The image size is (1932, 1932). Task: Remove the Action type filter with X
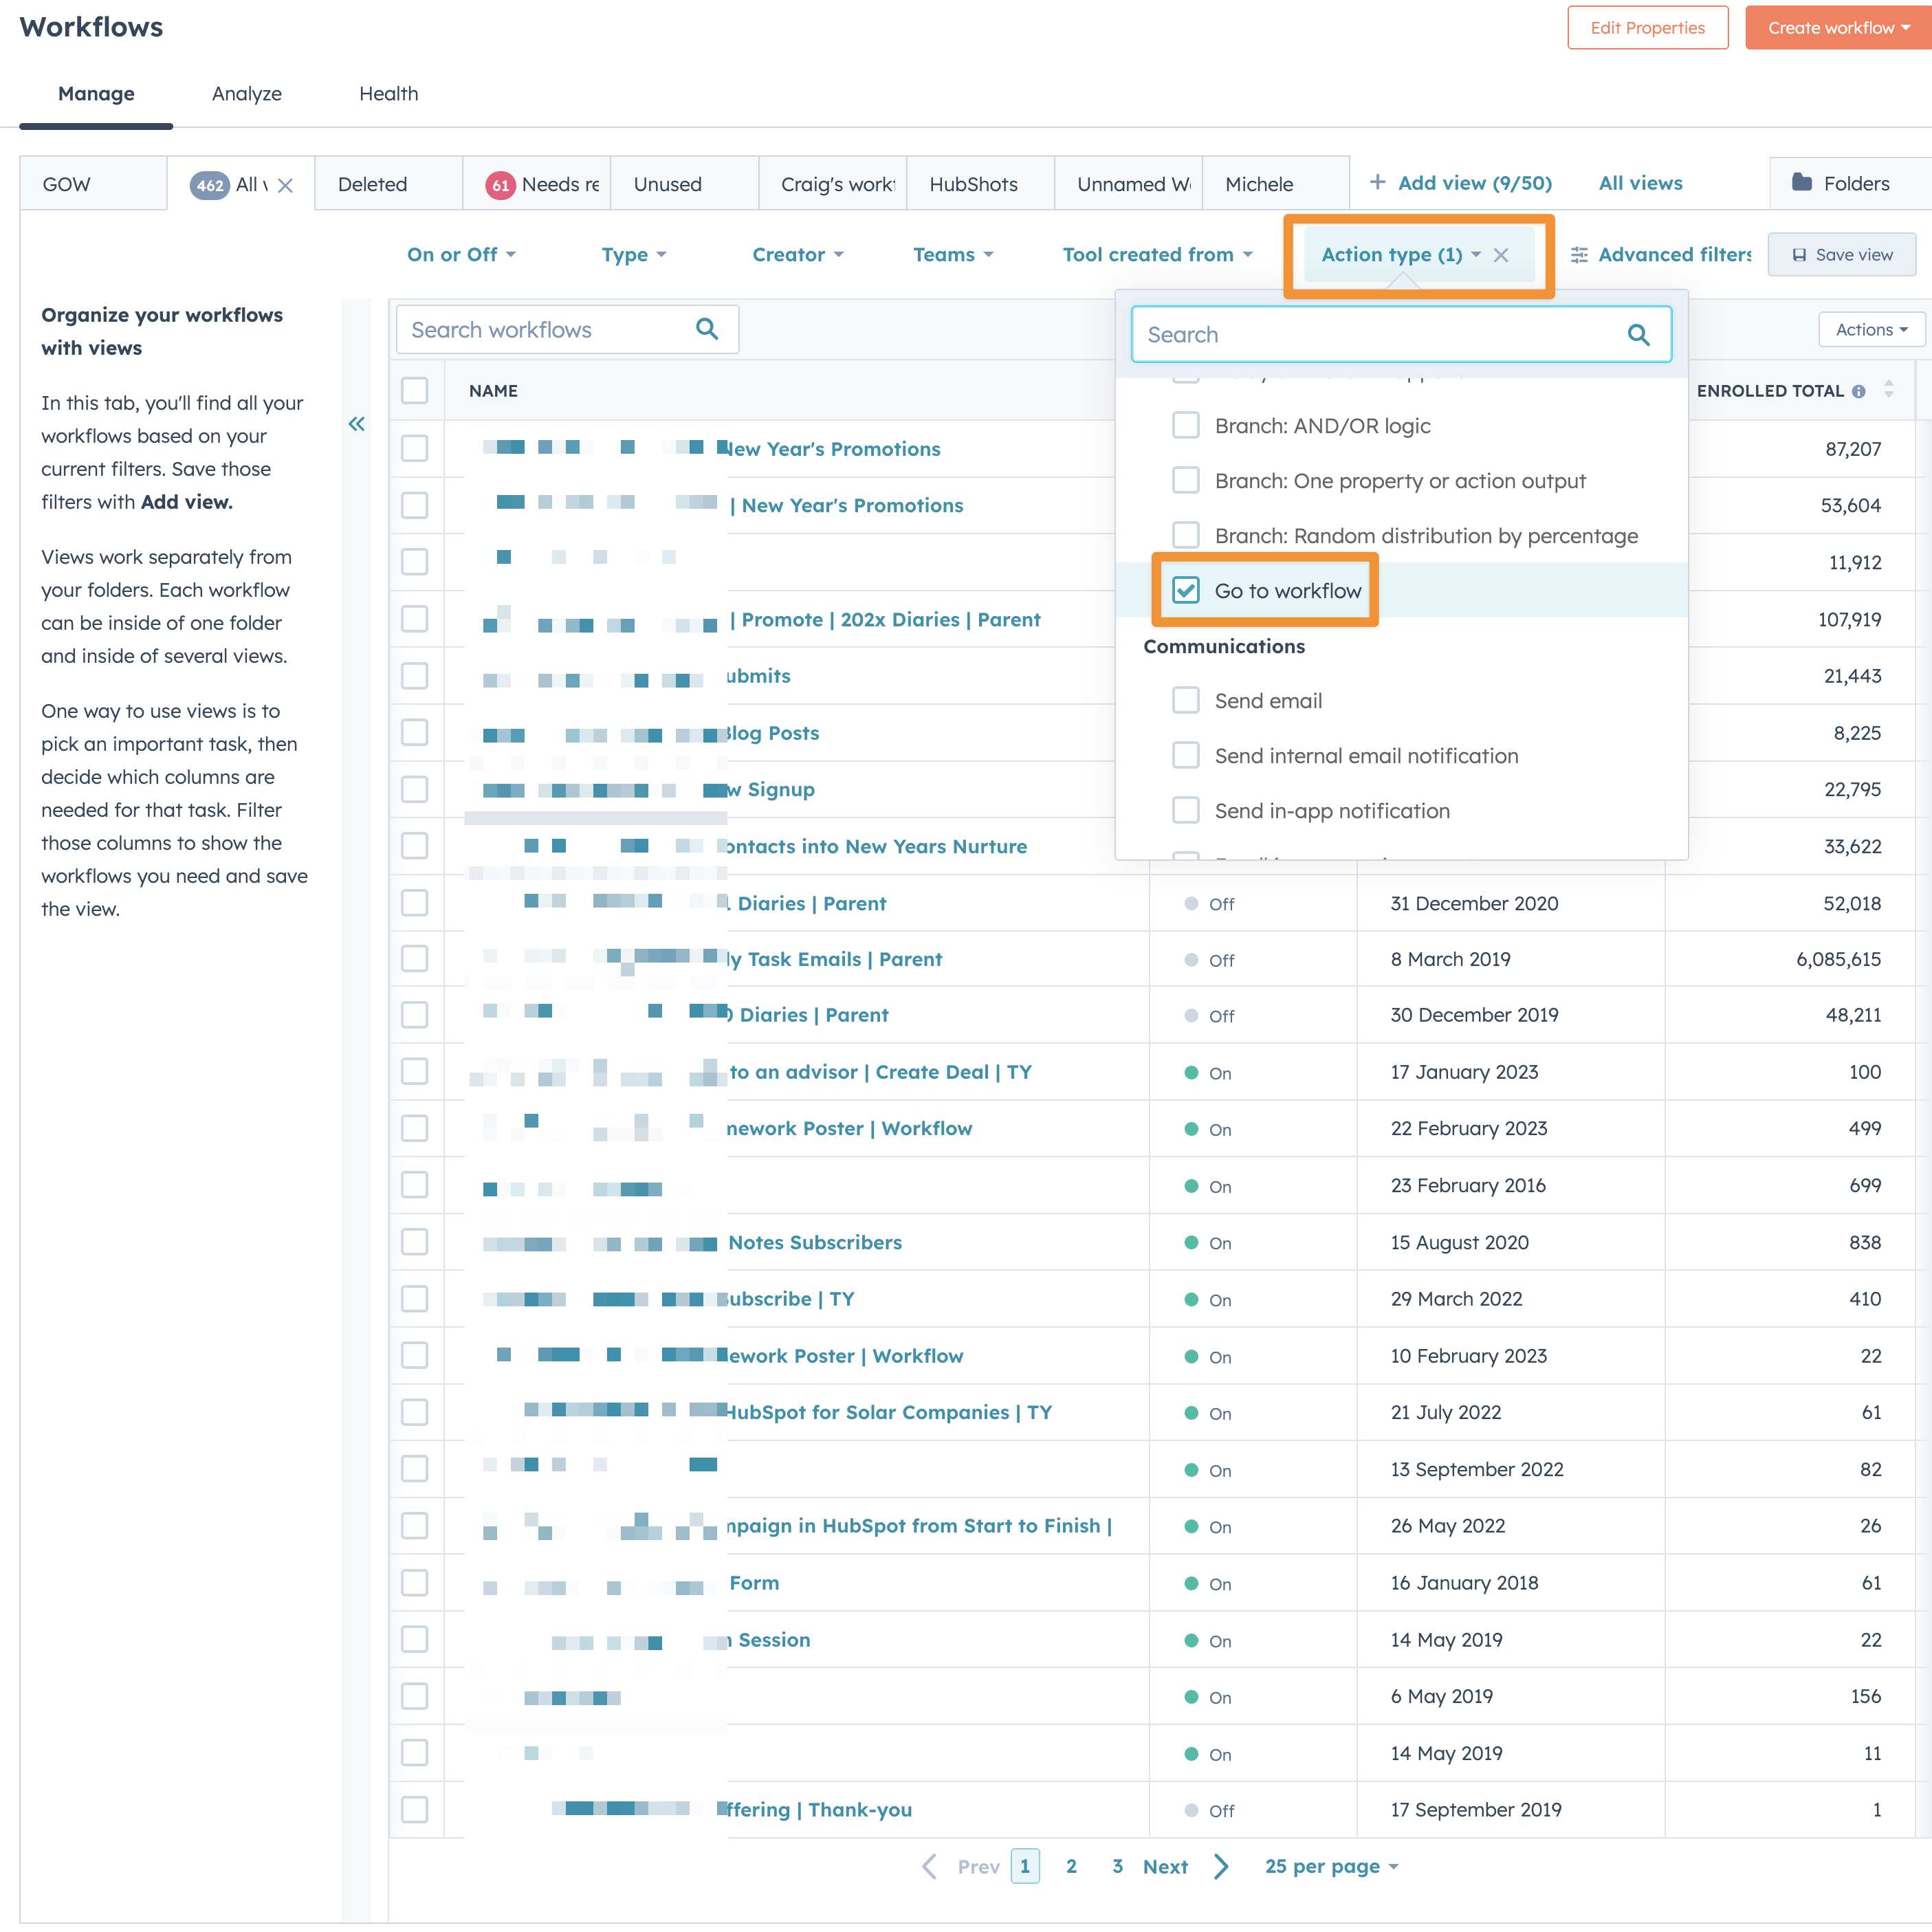click(x=1501, y=255)
